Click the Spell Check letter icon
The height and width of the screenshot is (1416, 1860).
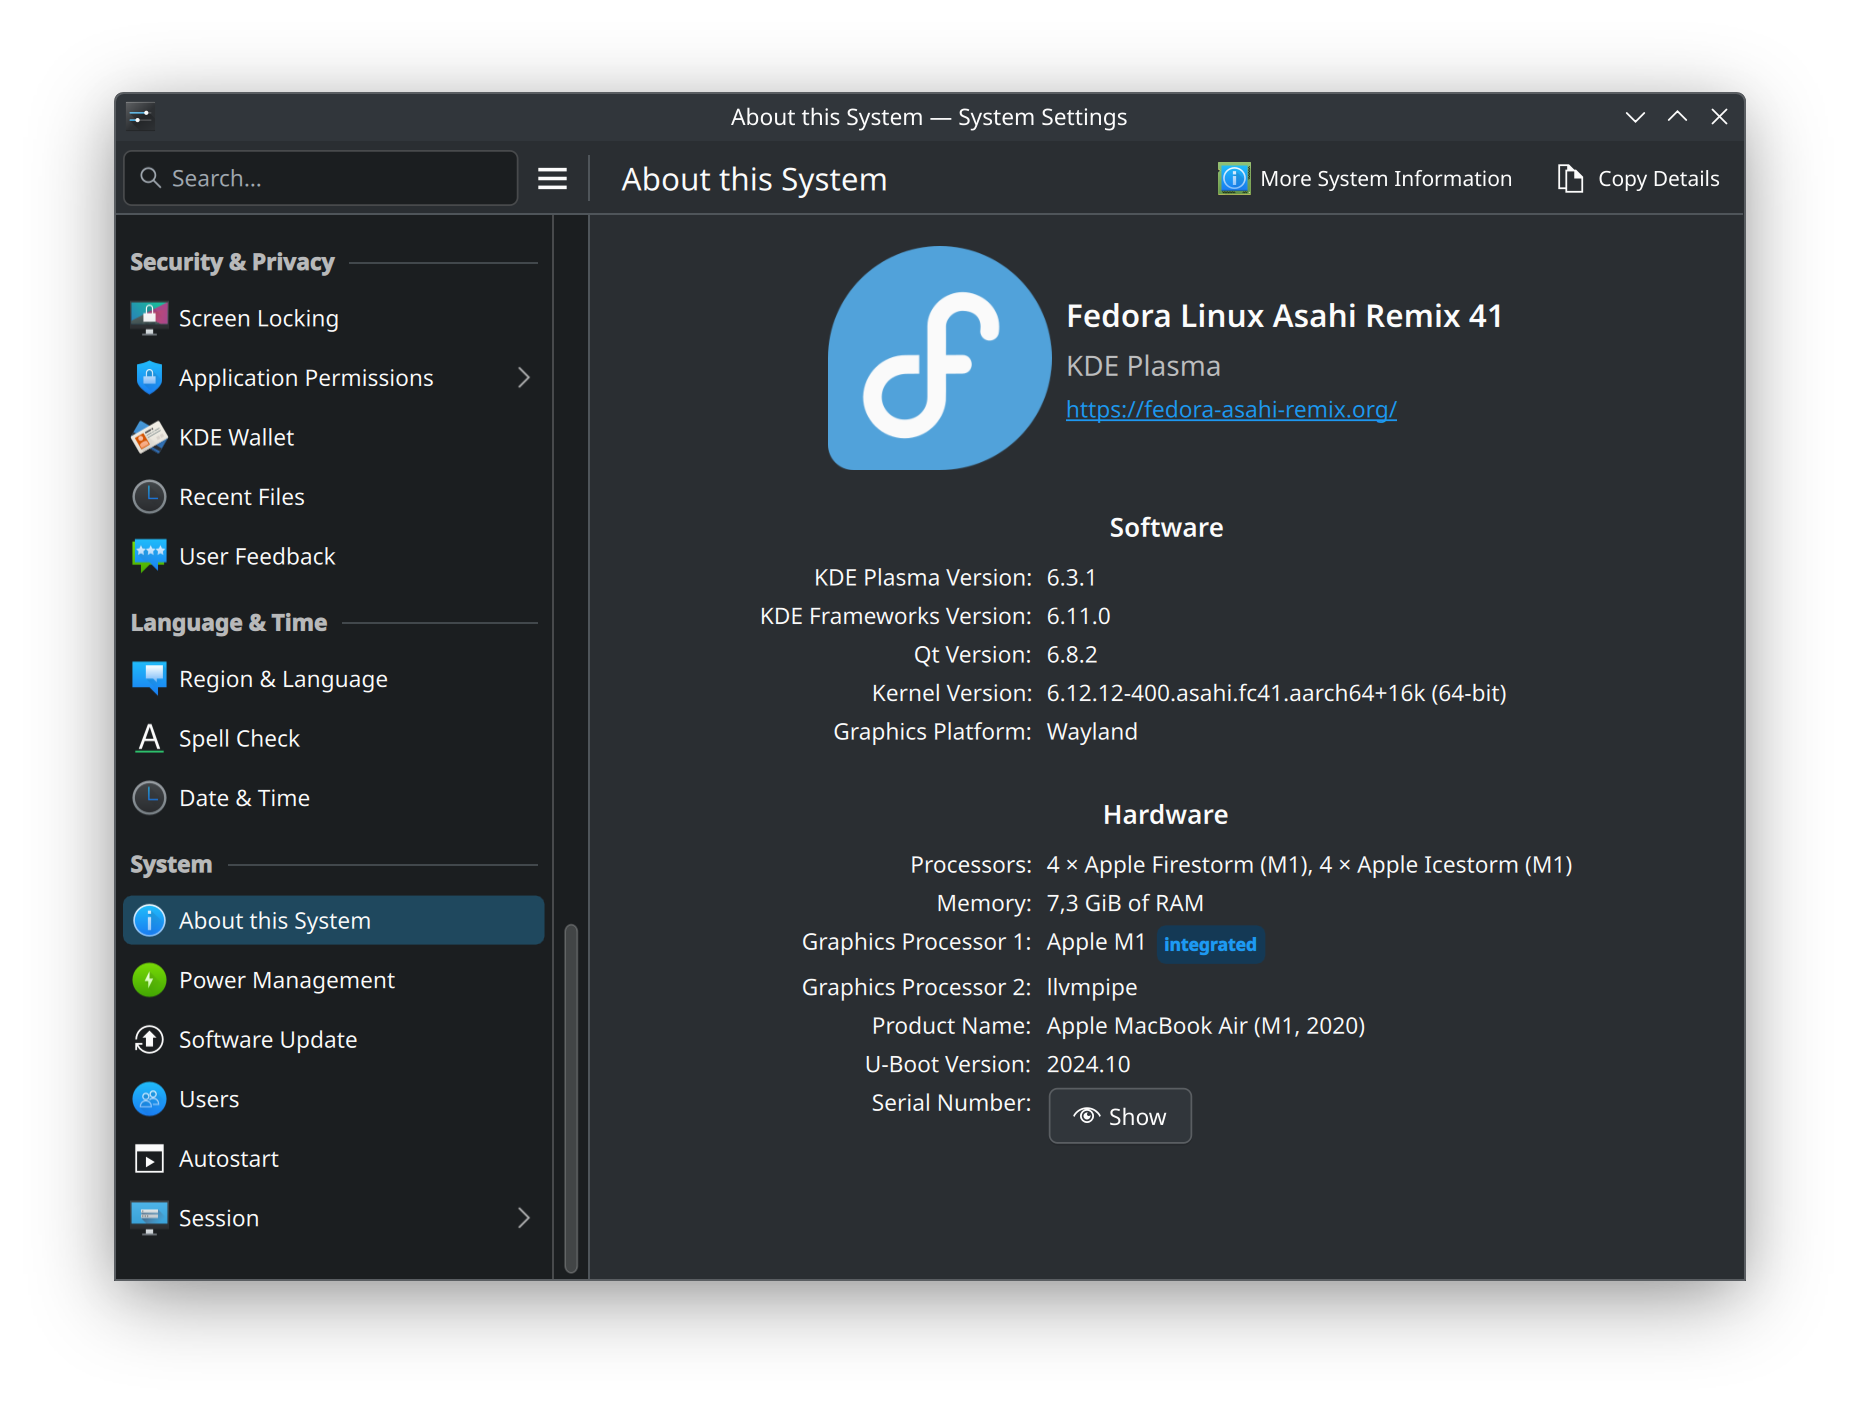(x=150, y=738)
